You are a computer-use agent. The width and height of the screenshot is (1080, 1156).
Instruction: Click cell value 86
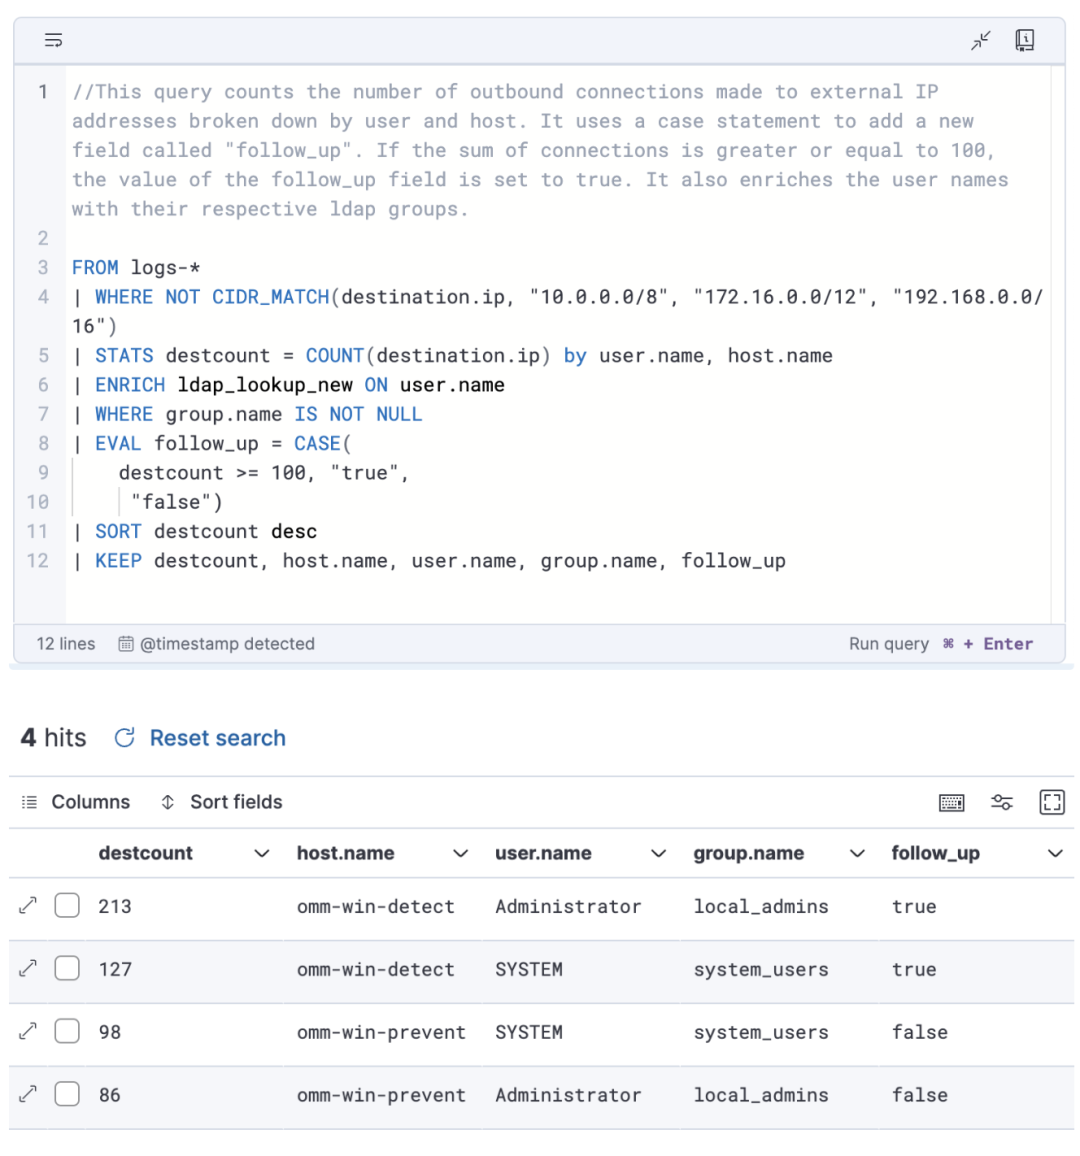tap(110, 1095)
